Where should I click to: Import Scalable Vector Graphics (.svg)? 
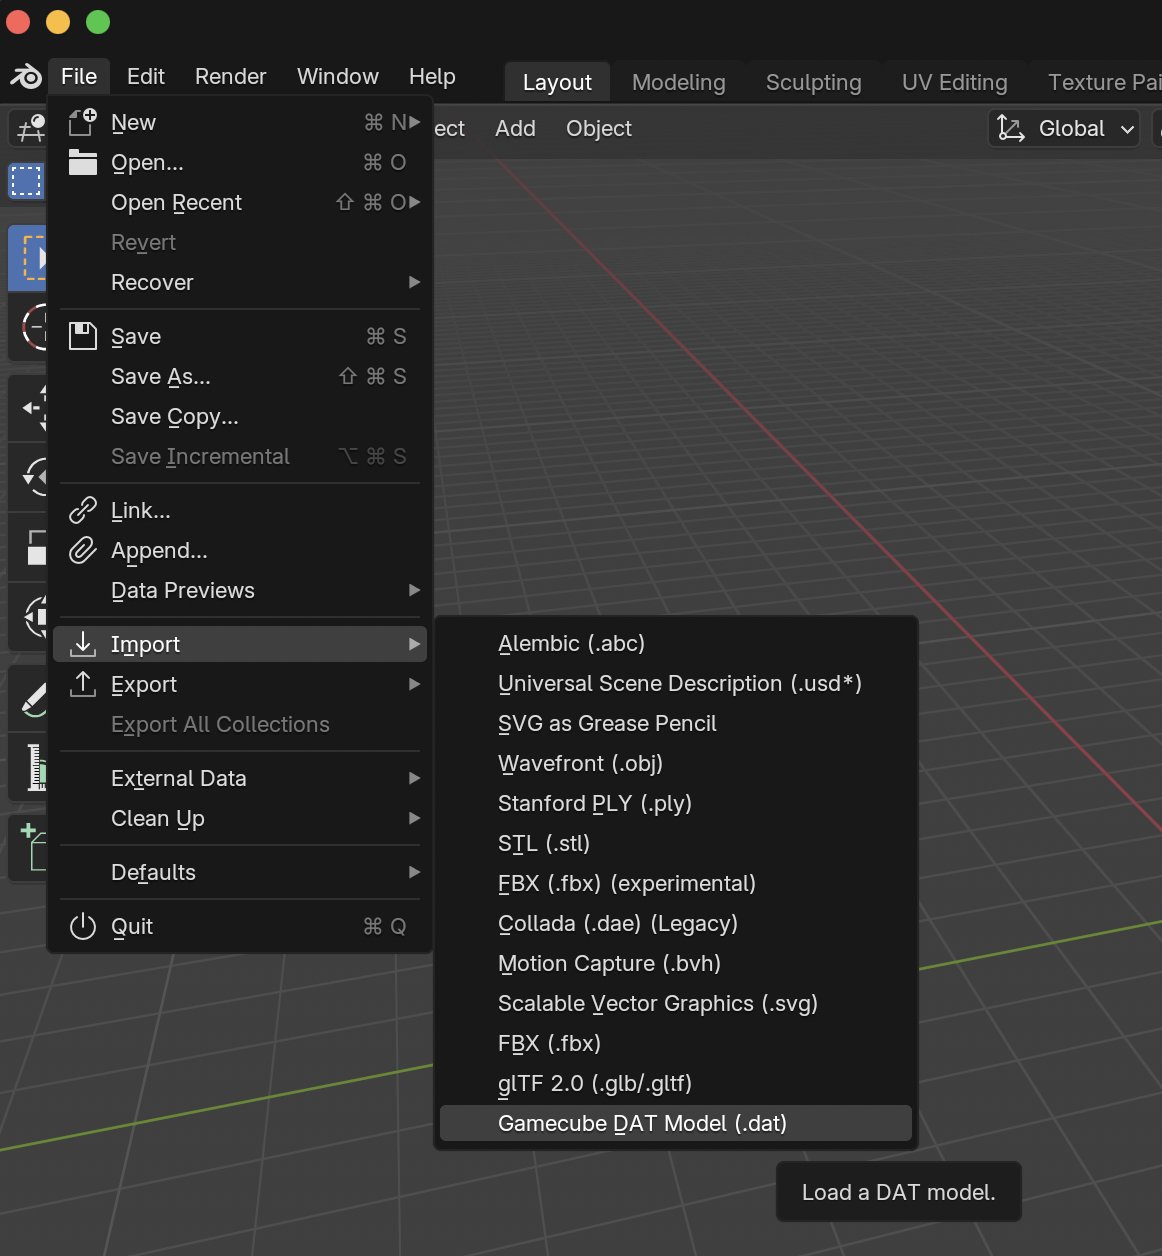tap(676, 1003)
